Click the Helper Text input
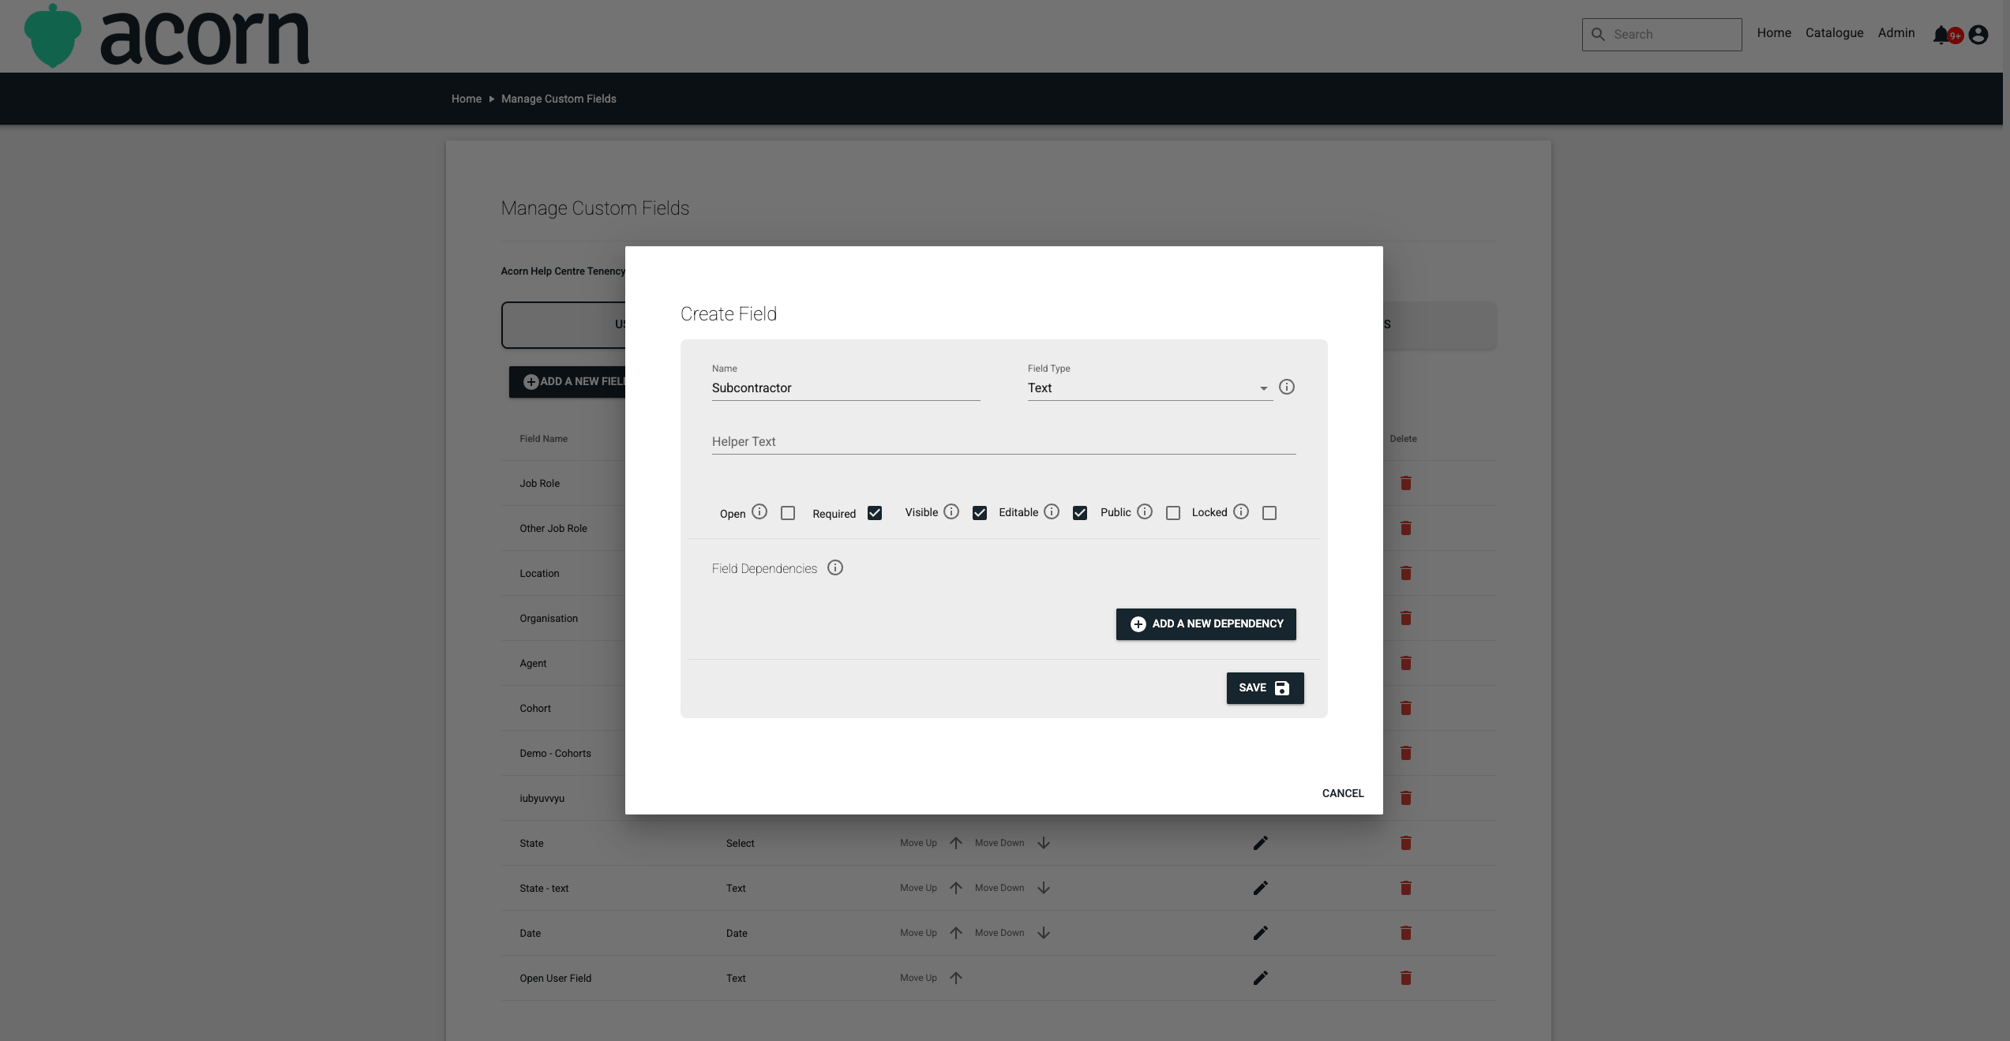Screen dimensions: 2010x1041 1004,441
